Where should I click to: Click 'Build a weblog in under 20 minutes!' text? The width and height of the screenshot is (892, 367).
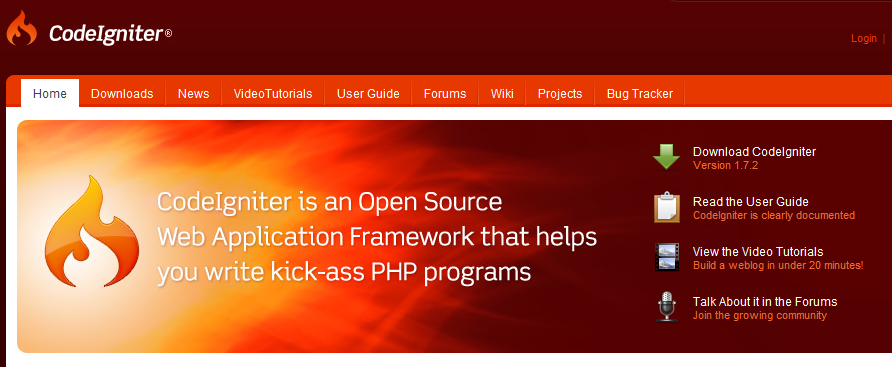[778, 266]
